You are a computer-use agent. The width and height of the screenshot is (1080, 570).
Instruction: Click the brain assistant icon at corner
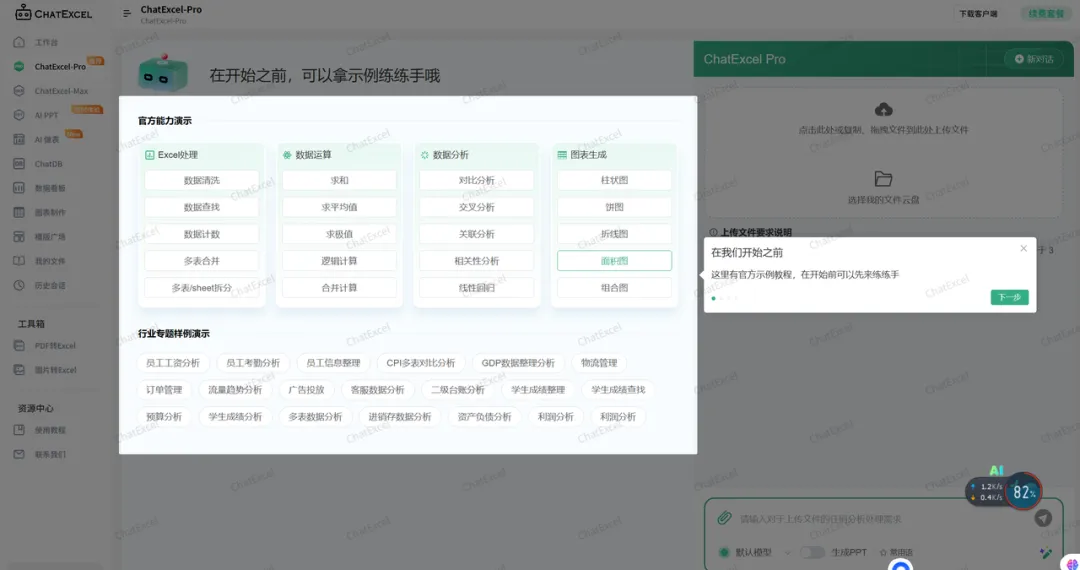(x=1072, y=564)
